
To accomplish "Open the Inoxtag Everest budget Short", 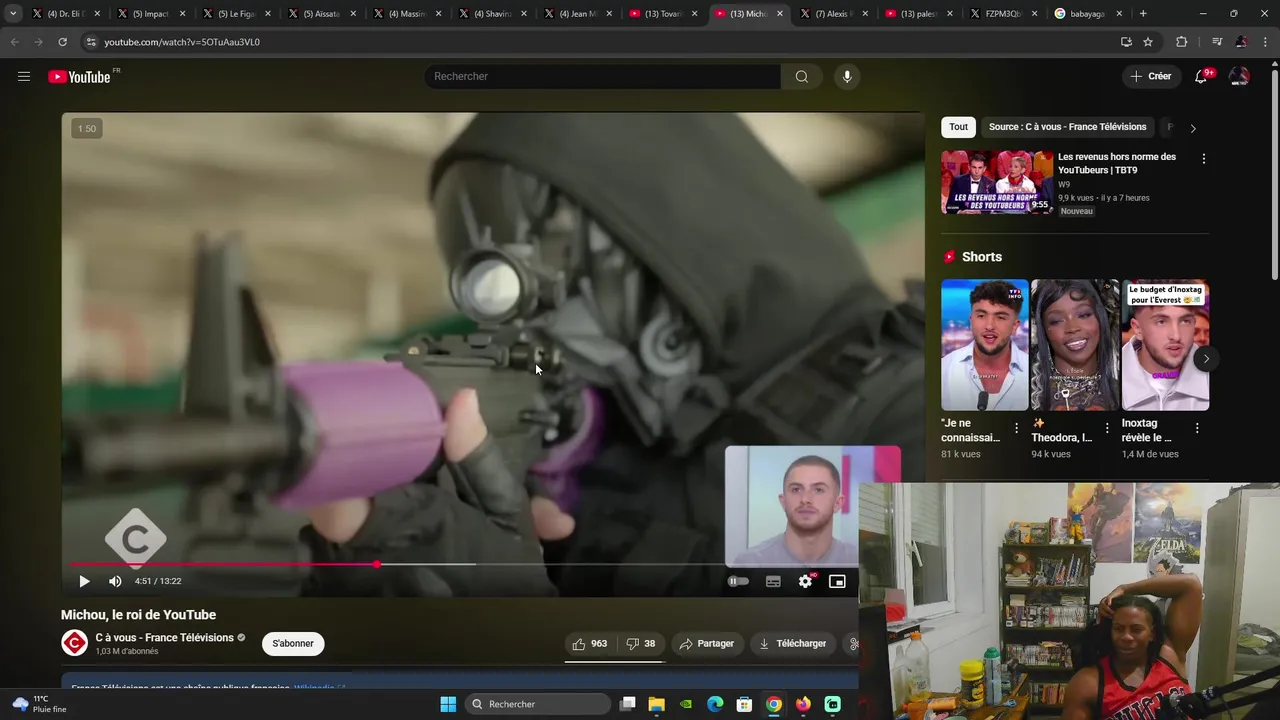I will click(1165, 345).
